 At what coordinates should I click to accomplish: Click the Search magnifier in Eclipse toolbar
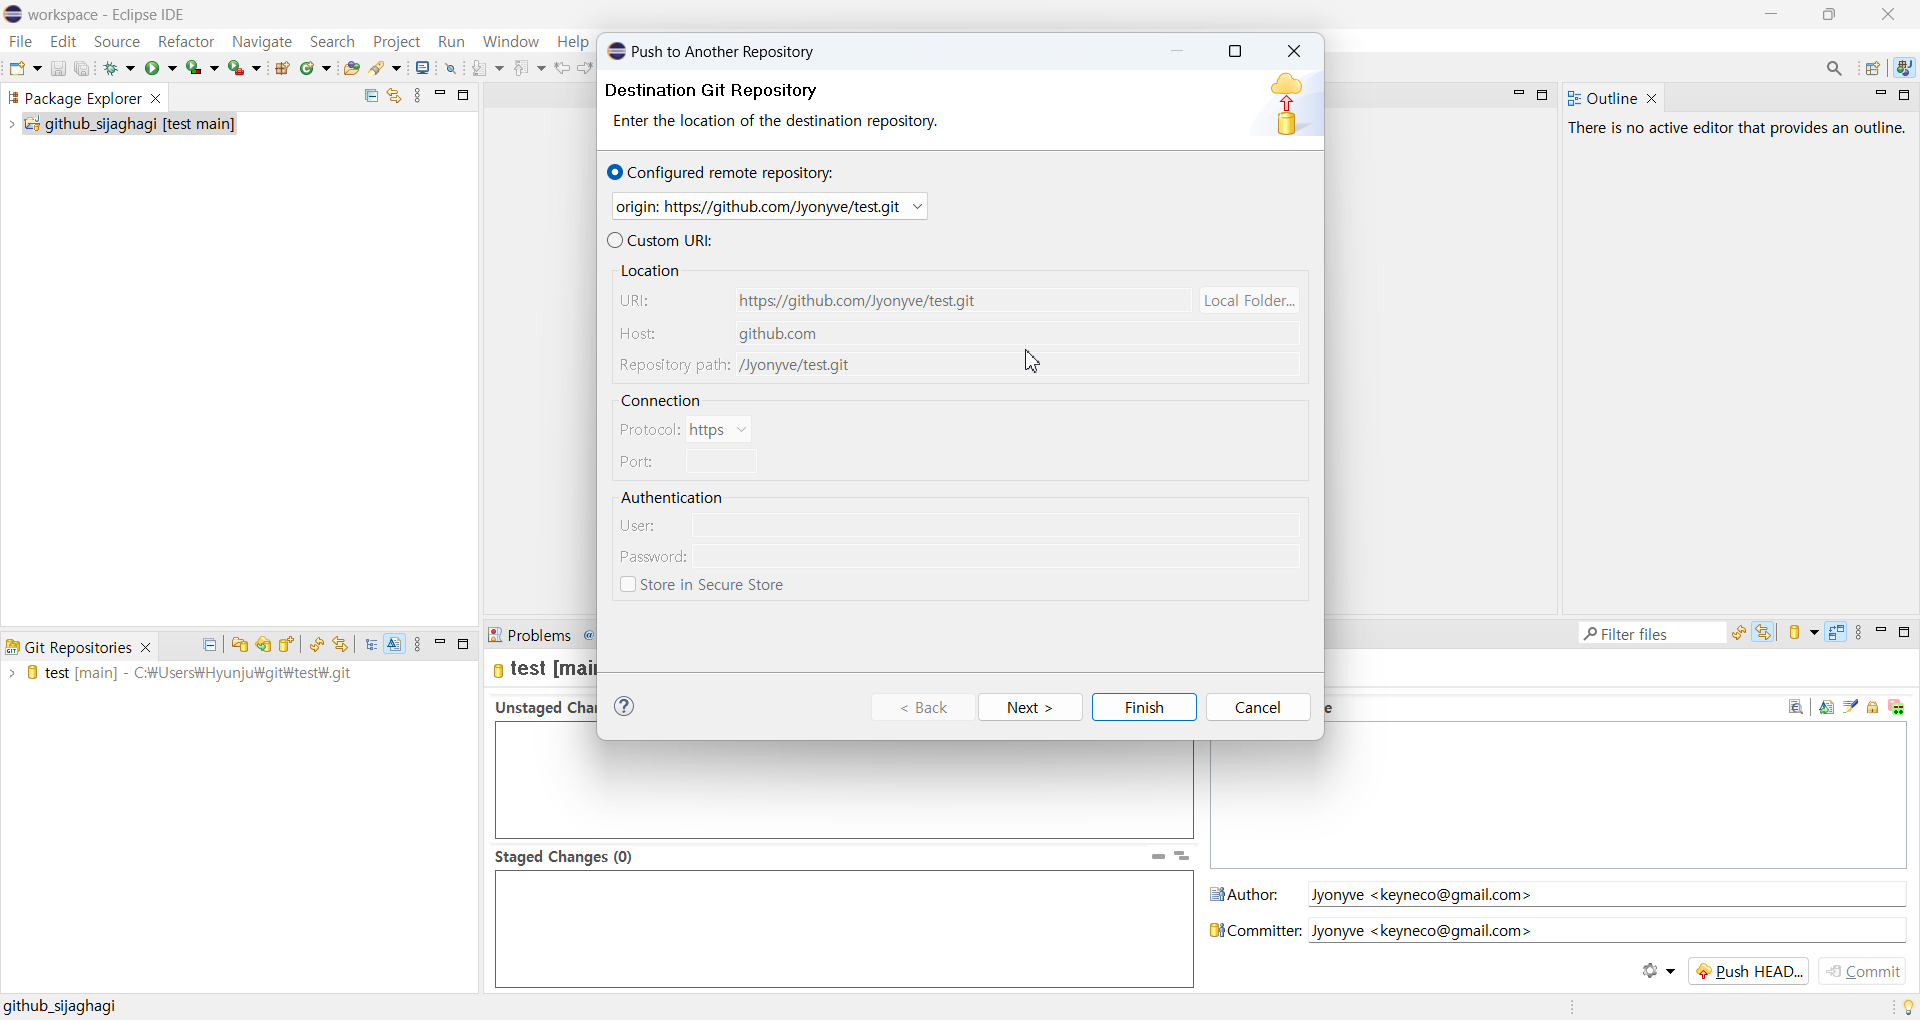coord(1835,69)
